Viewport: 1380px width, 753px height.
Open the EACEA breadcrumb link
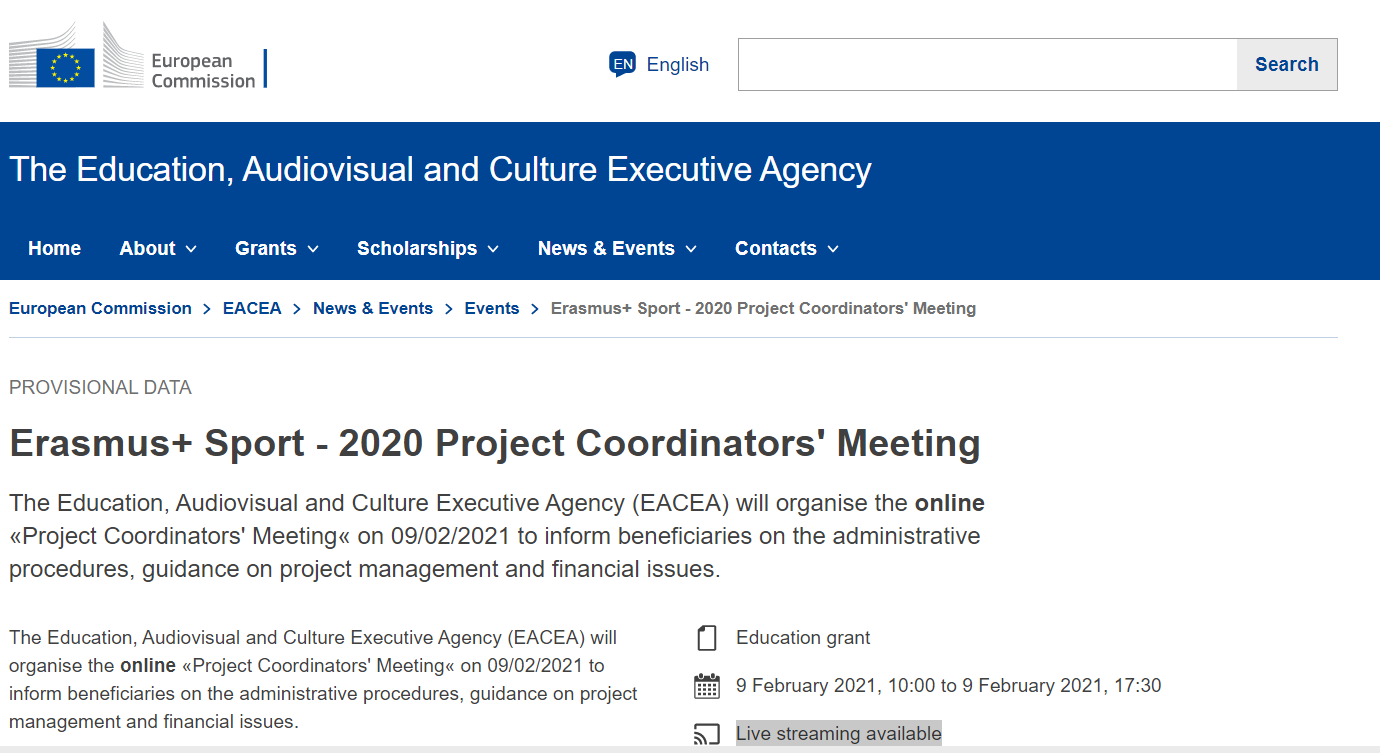coord(252,309)
